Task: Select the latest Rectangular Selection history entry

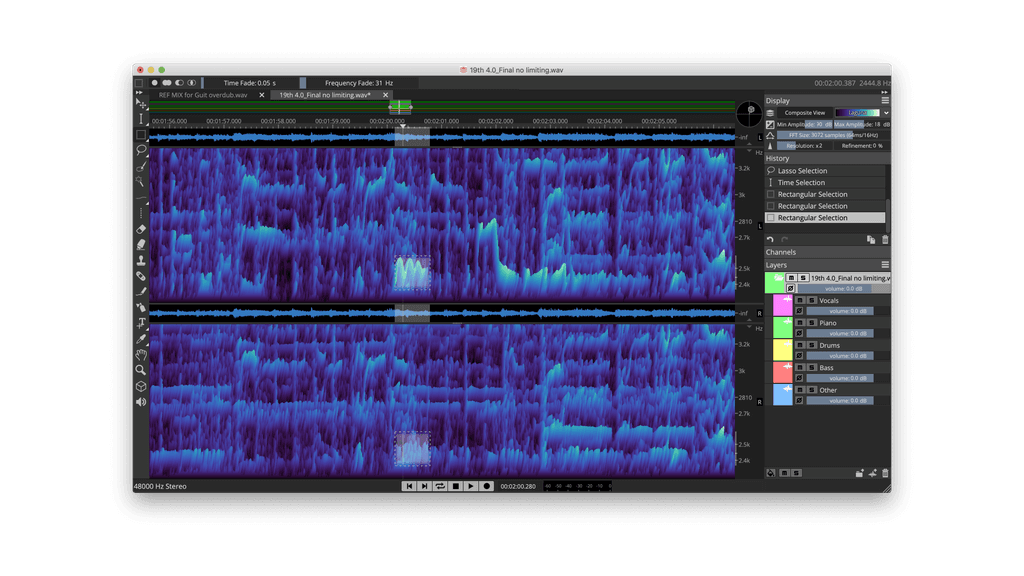Action: point(823,217)
